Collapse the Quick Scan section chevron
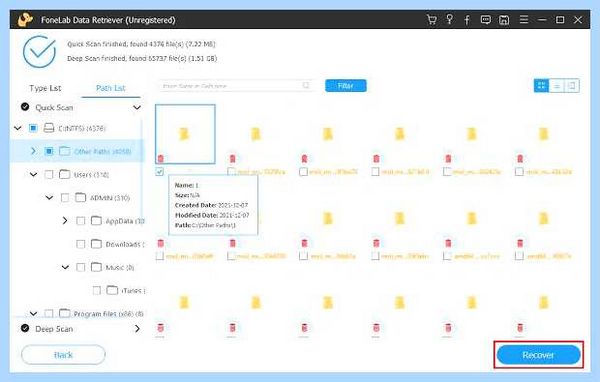The height and width of the screenshot is (382, 600). point(137,108)
